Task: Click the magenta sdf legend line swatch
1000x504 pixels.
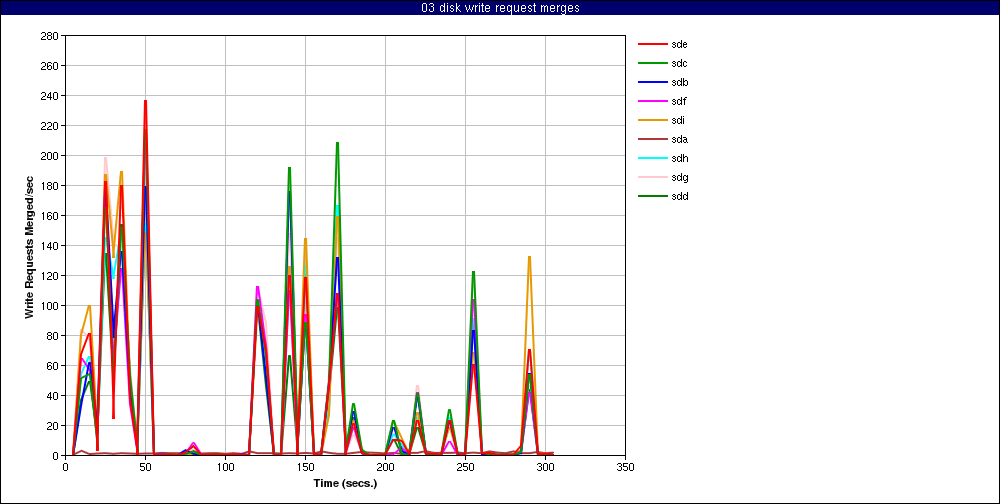Action: [x=652, y=101]
